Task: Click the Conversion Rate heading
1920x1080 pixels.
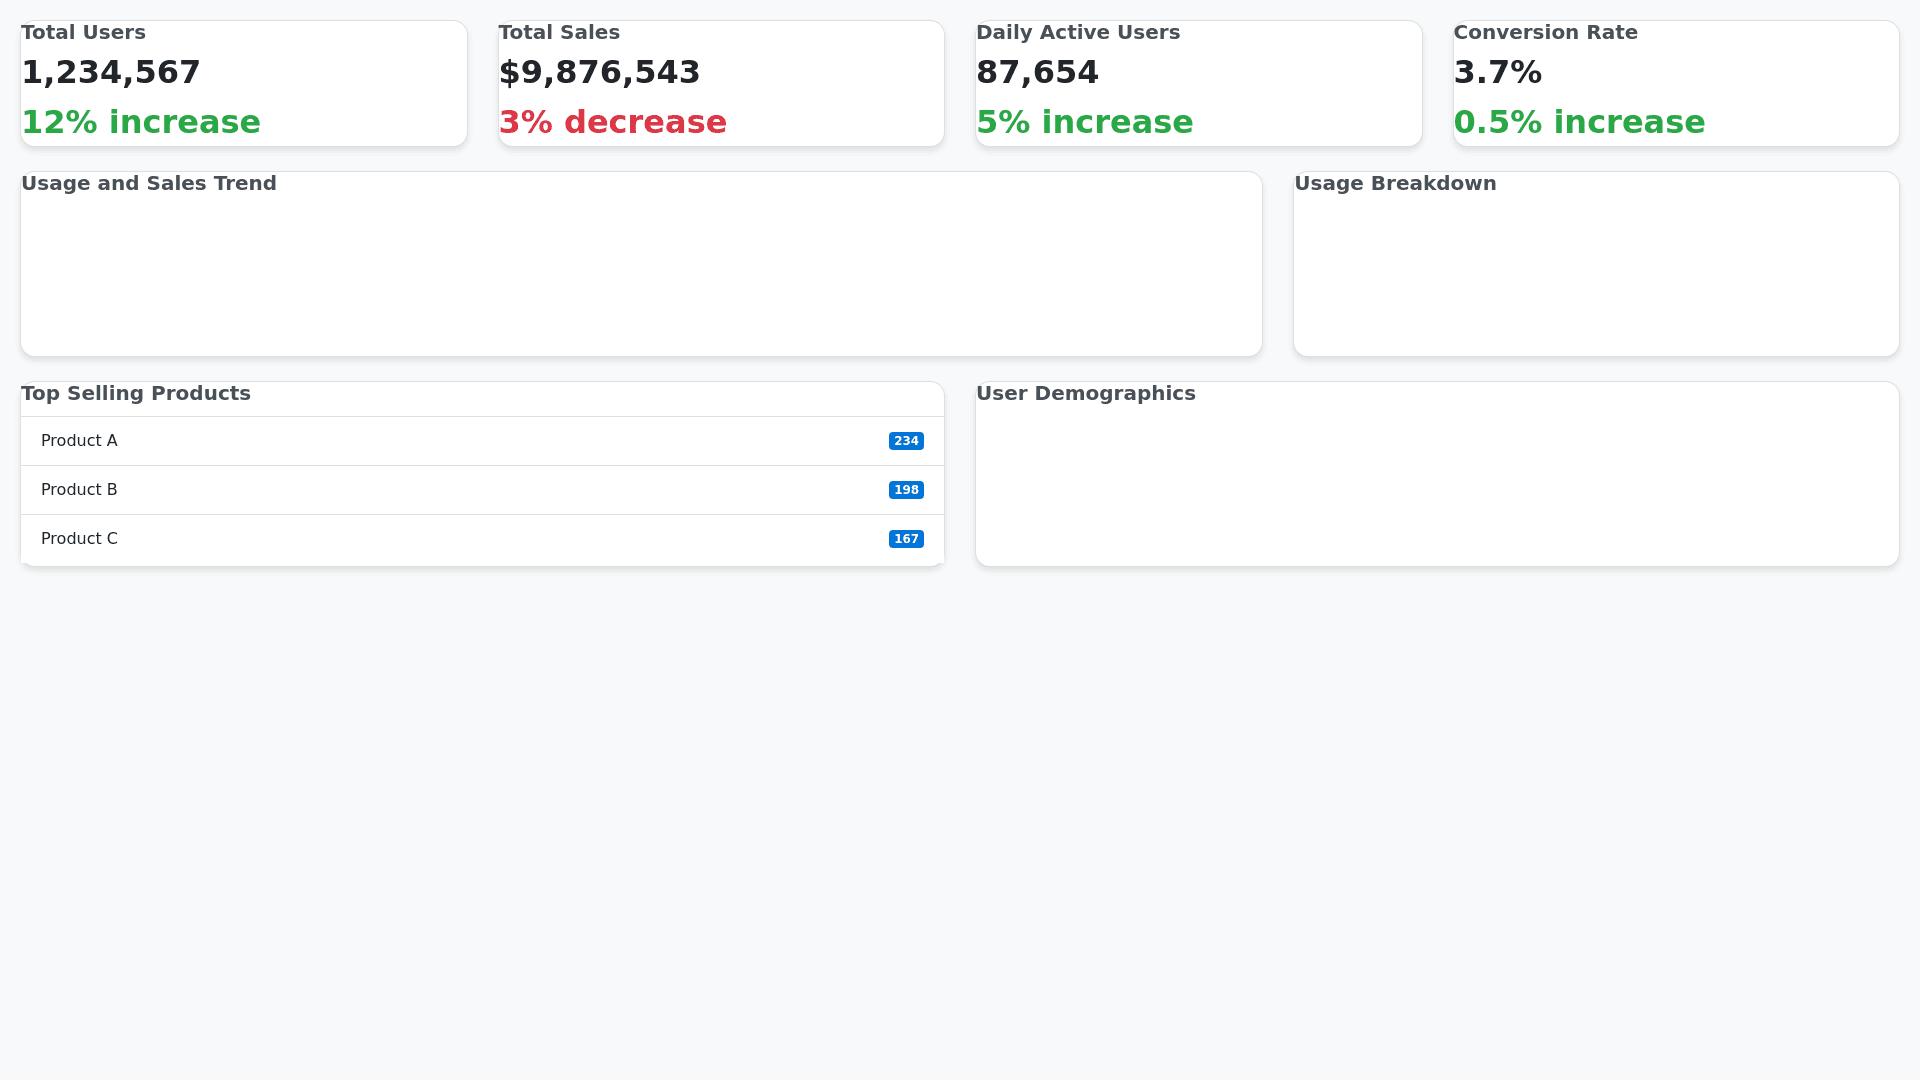Action: click(1545, 33)
